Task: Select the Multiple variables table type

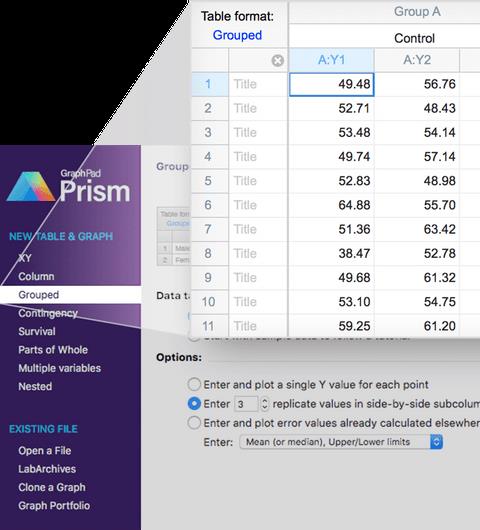Action: coord(59,368)
